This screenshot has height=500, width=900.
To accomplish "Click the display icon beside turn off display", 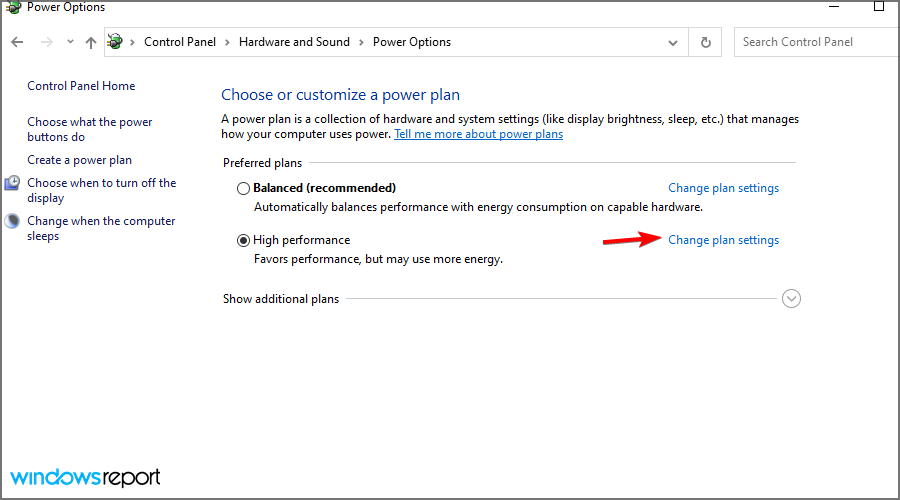I will [12, 183].
